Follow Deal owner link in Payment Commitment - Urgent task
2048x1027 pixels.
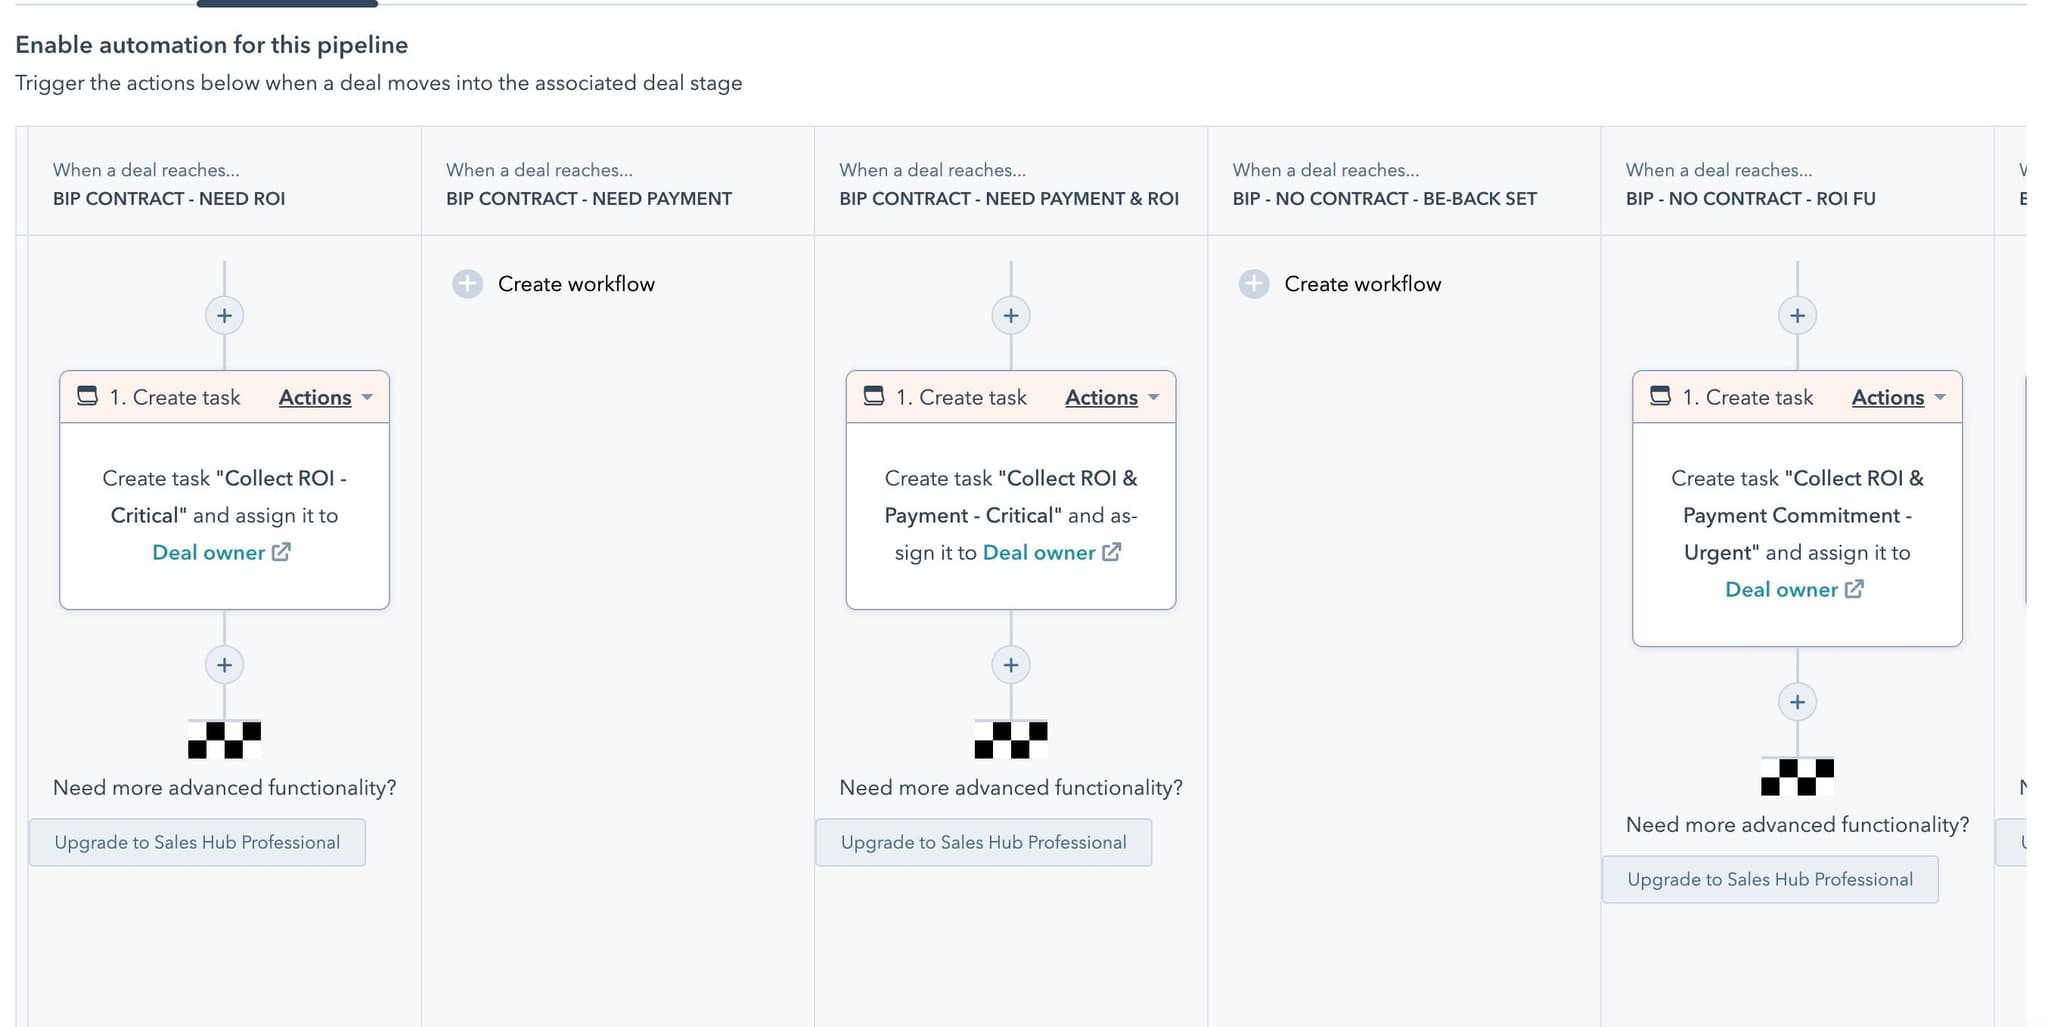(1793, 590)
